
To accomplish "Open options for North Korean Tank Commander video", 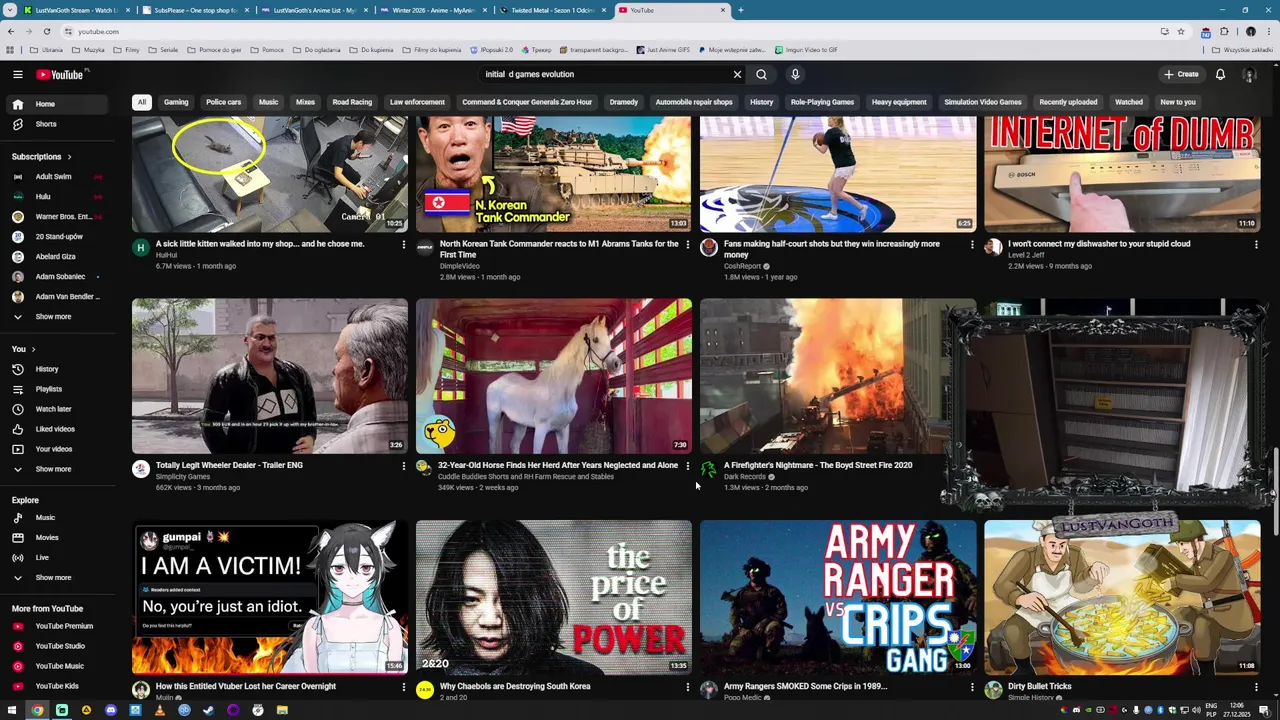I will click(x=688, y=244).
